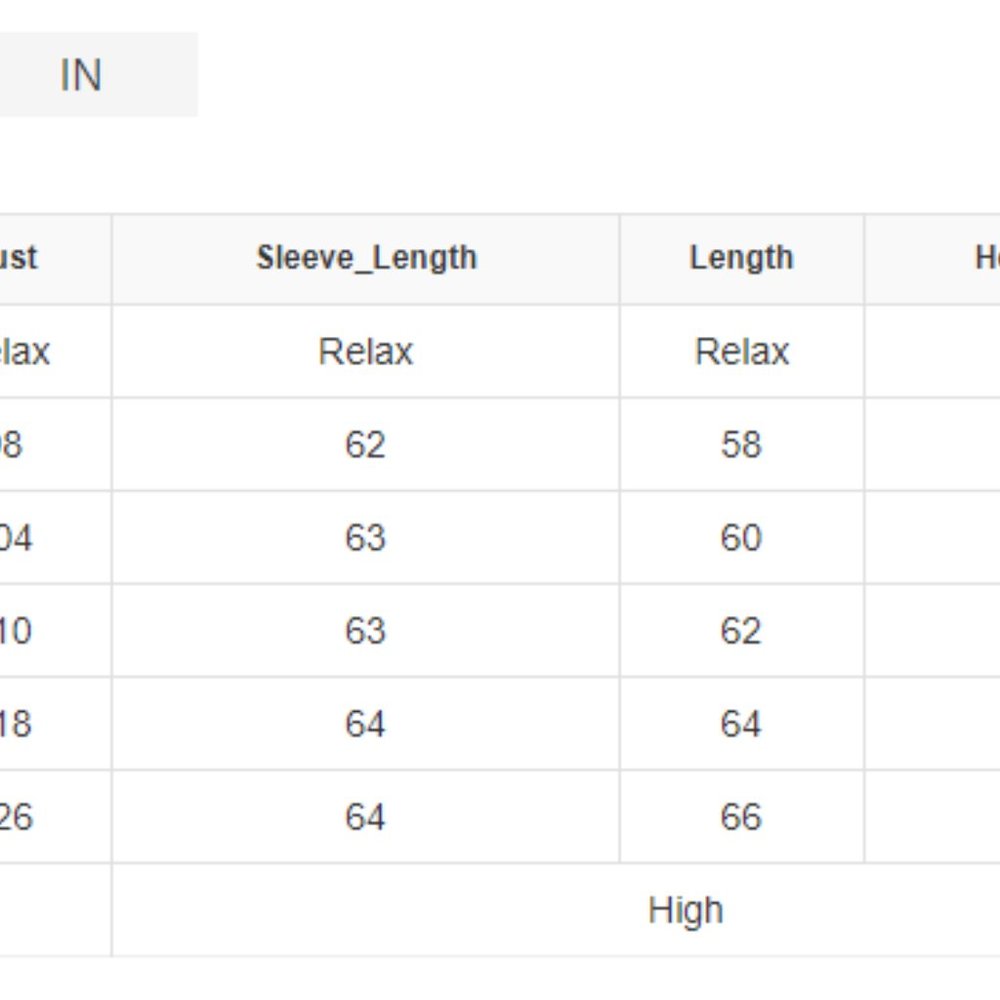Click length value 66
This screenshot has height=1000, width=1000.
point(742,817)
